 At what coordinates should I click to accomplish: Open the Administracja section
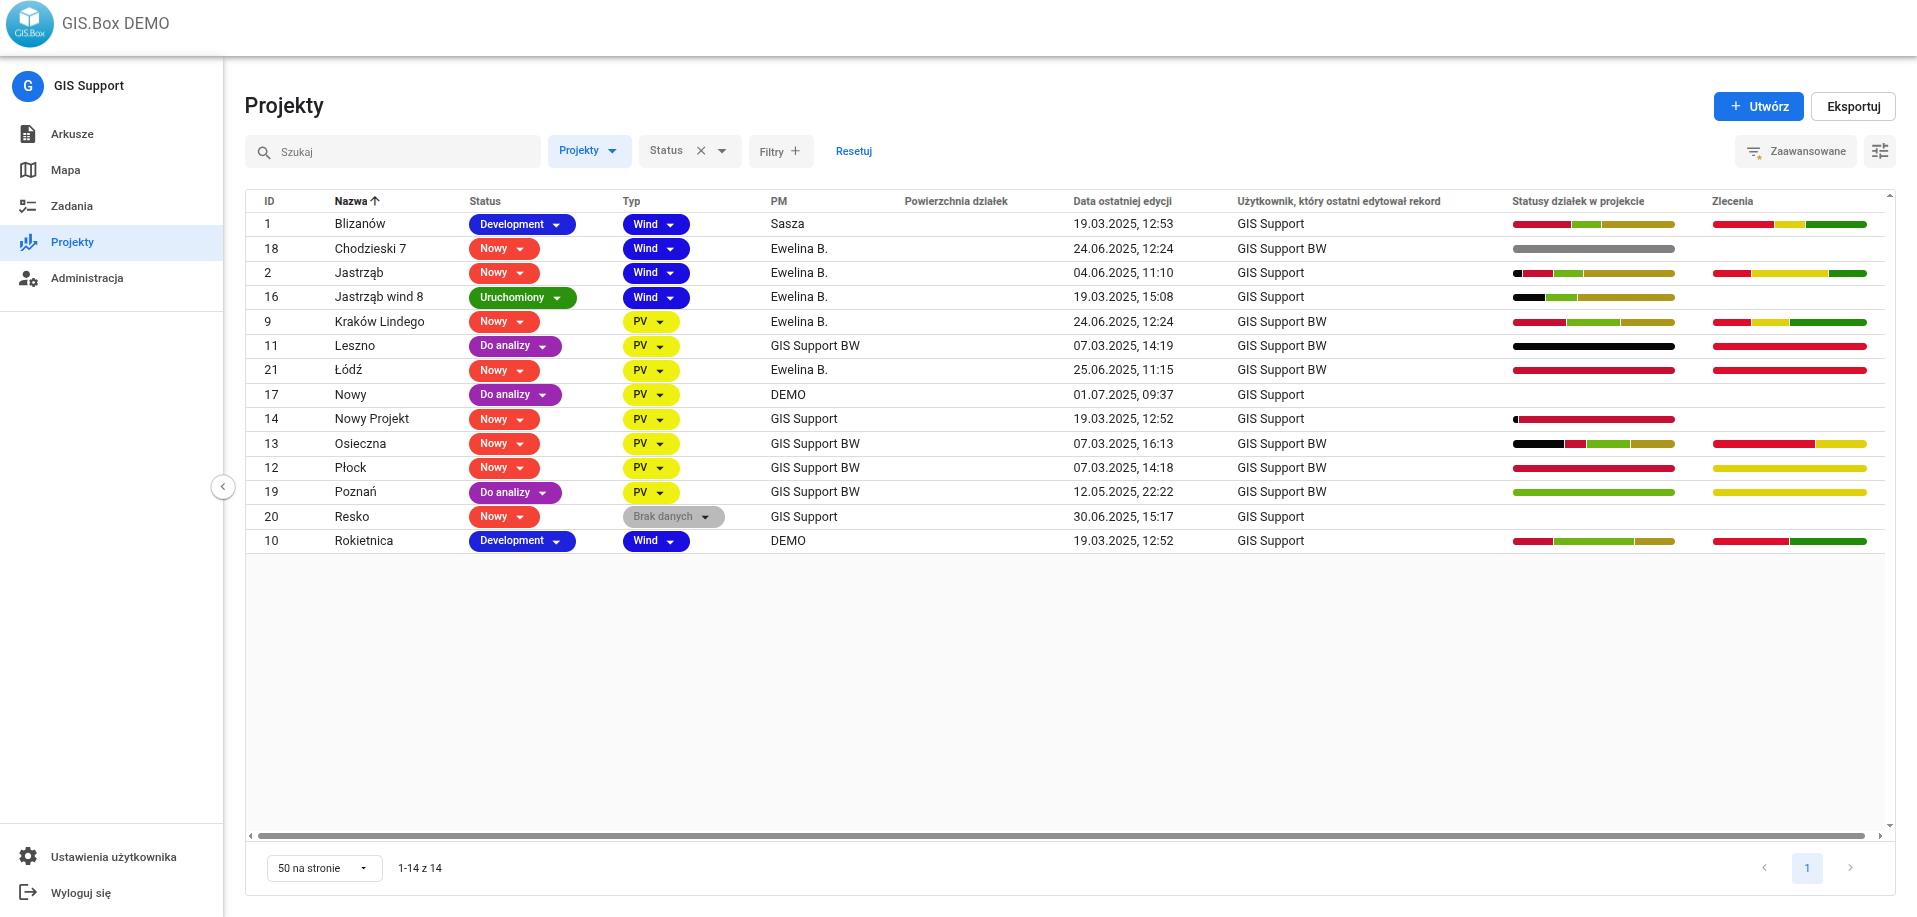click(x=86, y=278)
